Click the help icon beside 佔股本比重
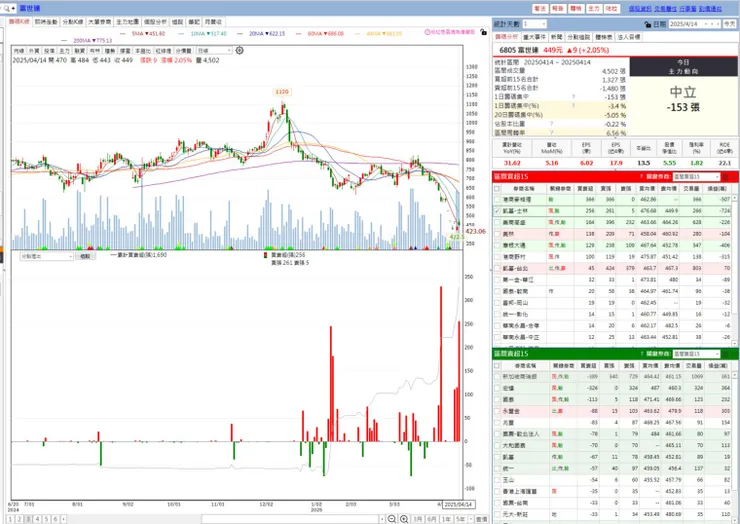The width and height of the screenshot is (740, 524). point(551,124)
